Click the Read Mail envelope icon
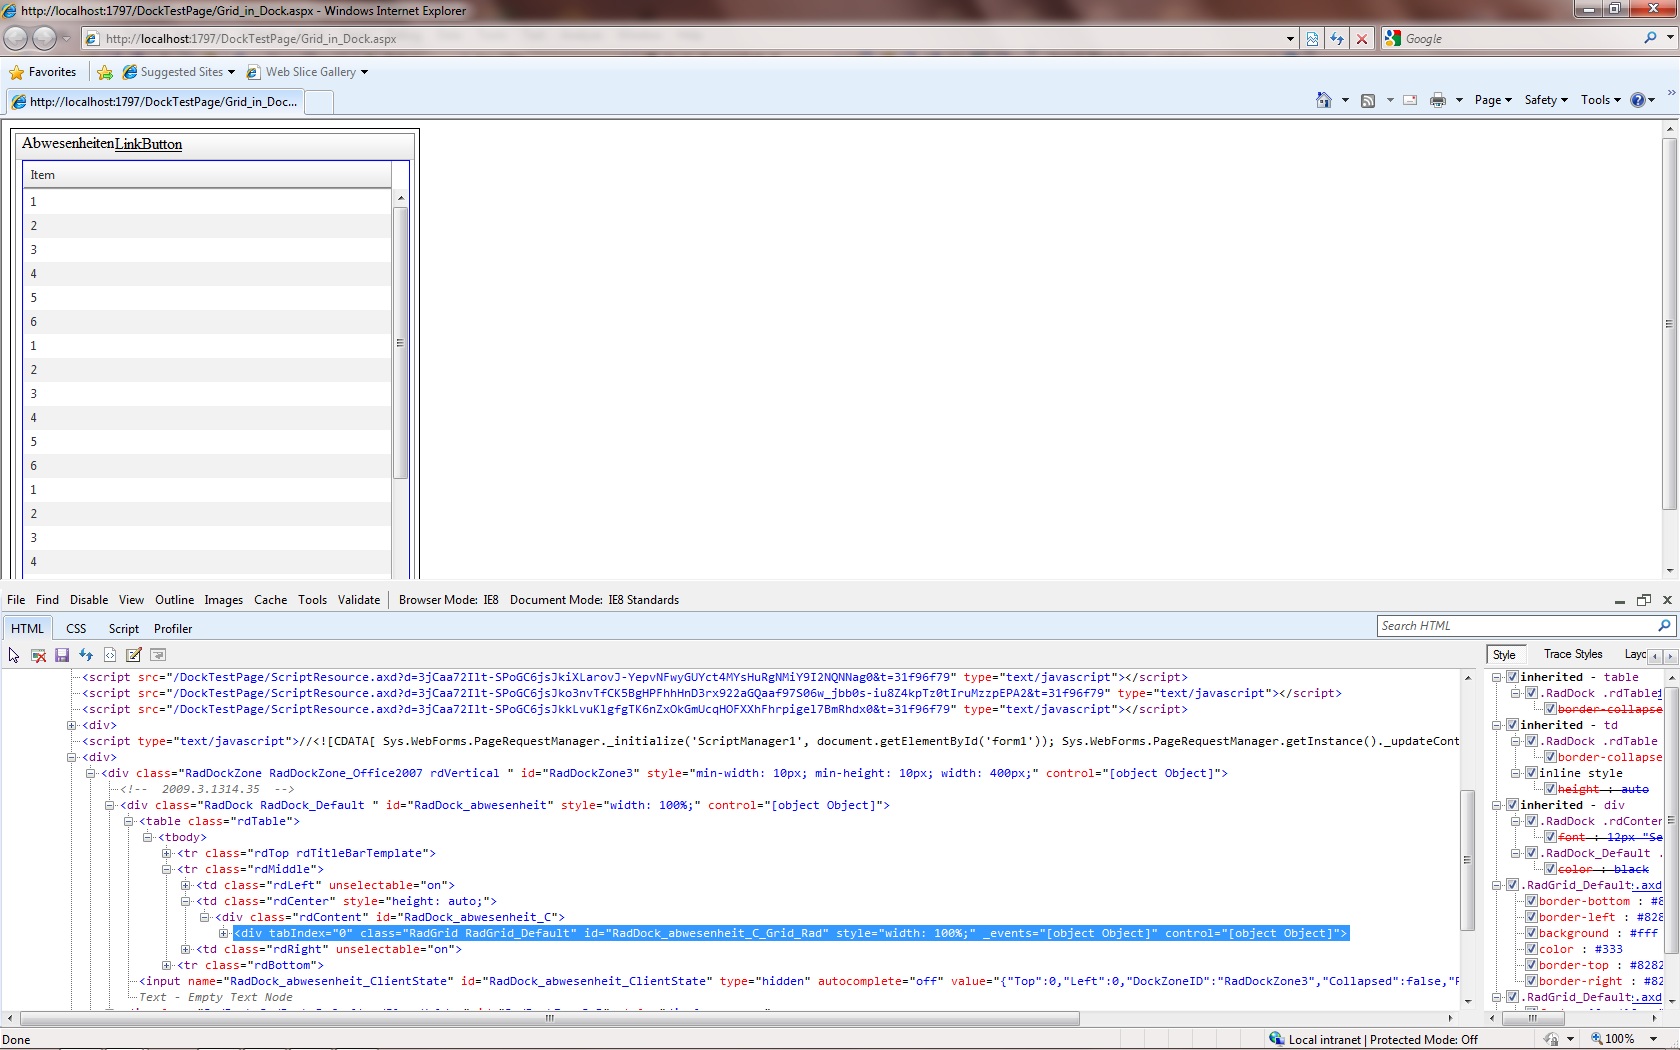Image resolution: width=1680 pixels, height=1050 pixels. coord(1410,100)
